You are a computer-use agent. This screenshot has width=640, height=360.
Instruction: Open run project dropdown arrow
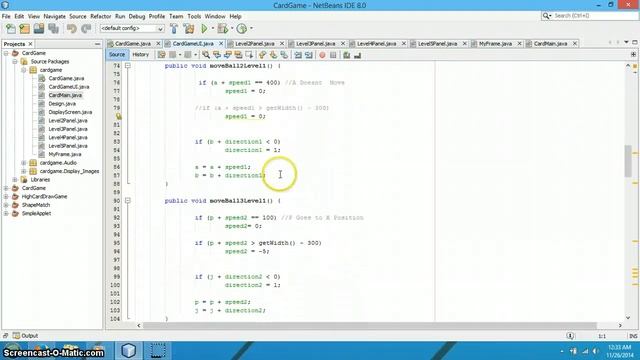[x=212, y=29]
